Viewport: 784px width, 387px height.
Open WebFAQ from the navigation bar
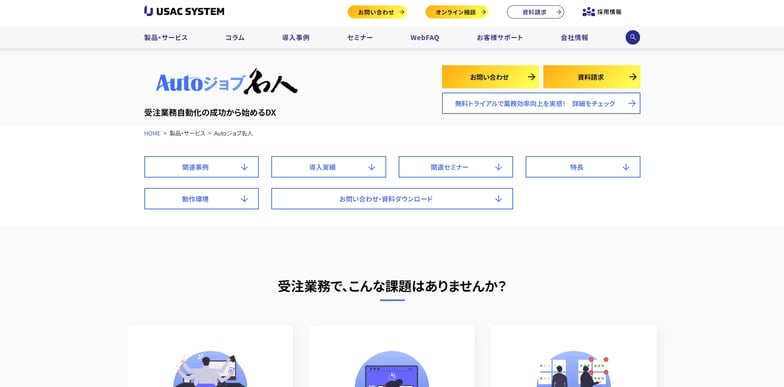click(424, 38)
